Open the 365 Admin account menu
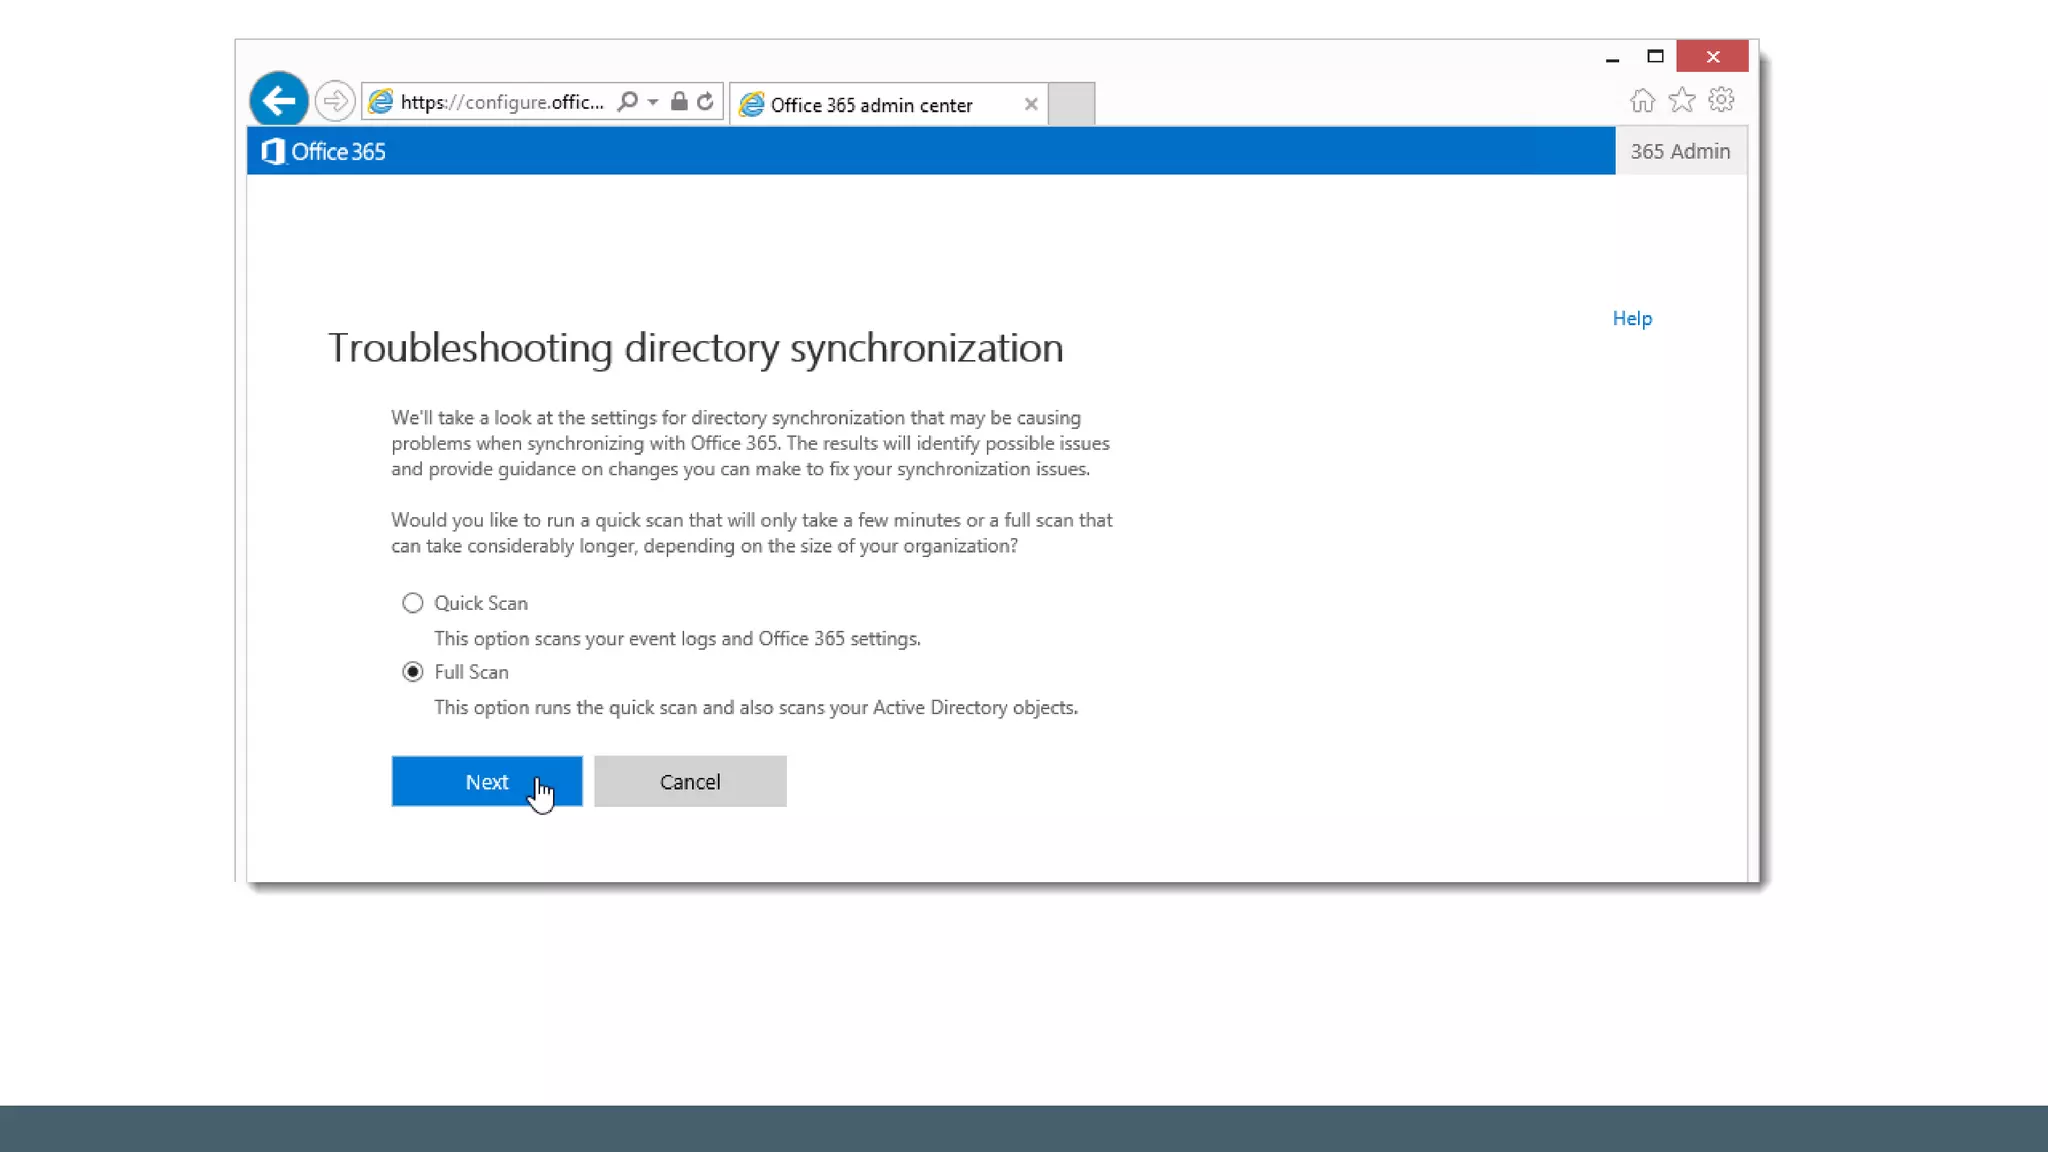2048x1152 pixels. [1680, 151]
